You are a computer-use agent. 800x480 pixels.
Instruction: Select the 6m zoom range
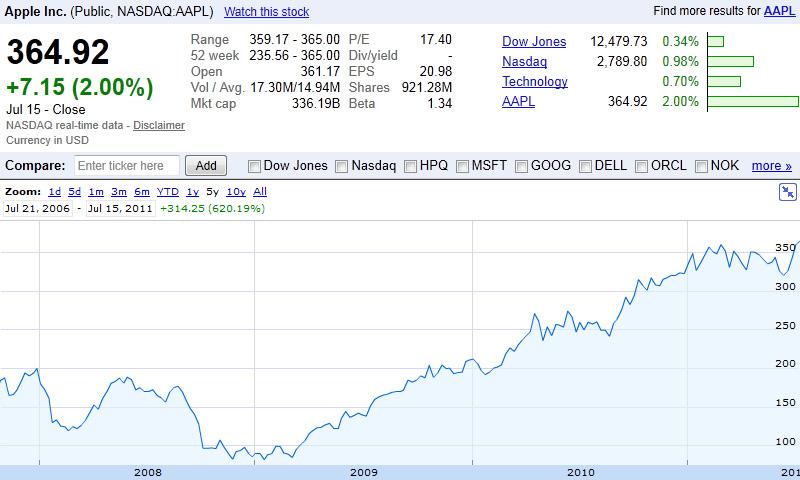142,192
